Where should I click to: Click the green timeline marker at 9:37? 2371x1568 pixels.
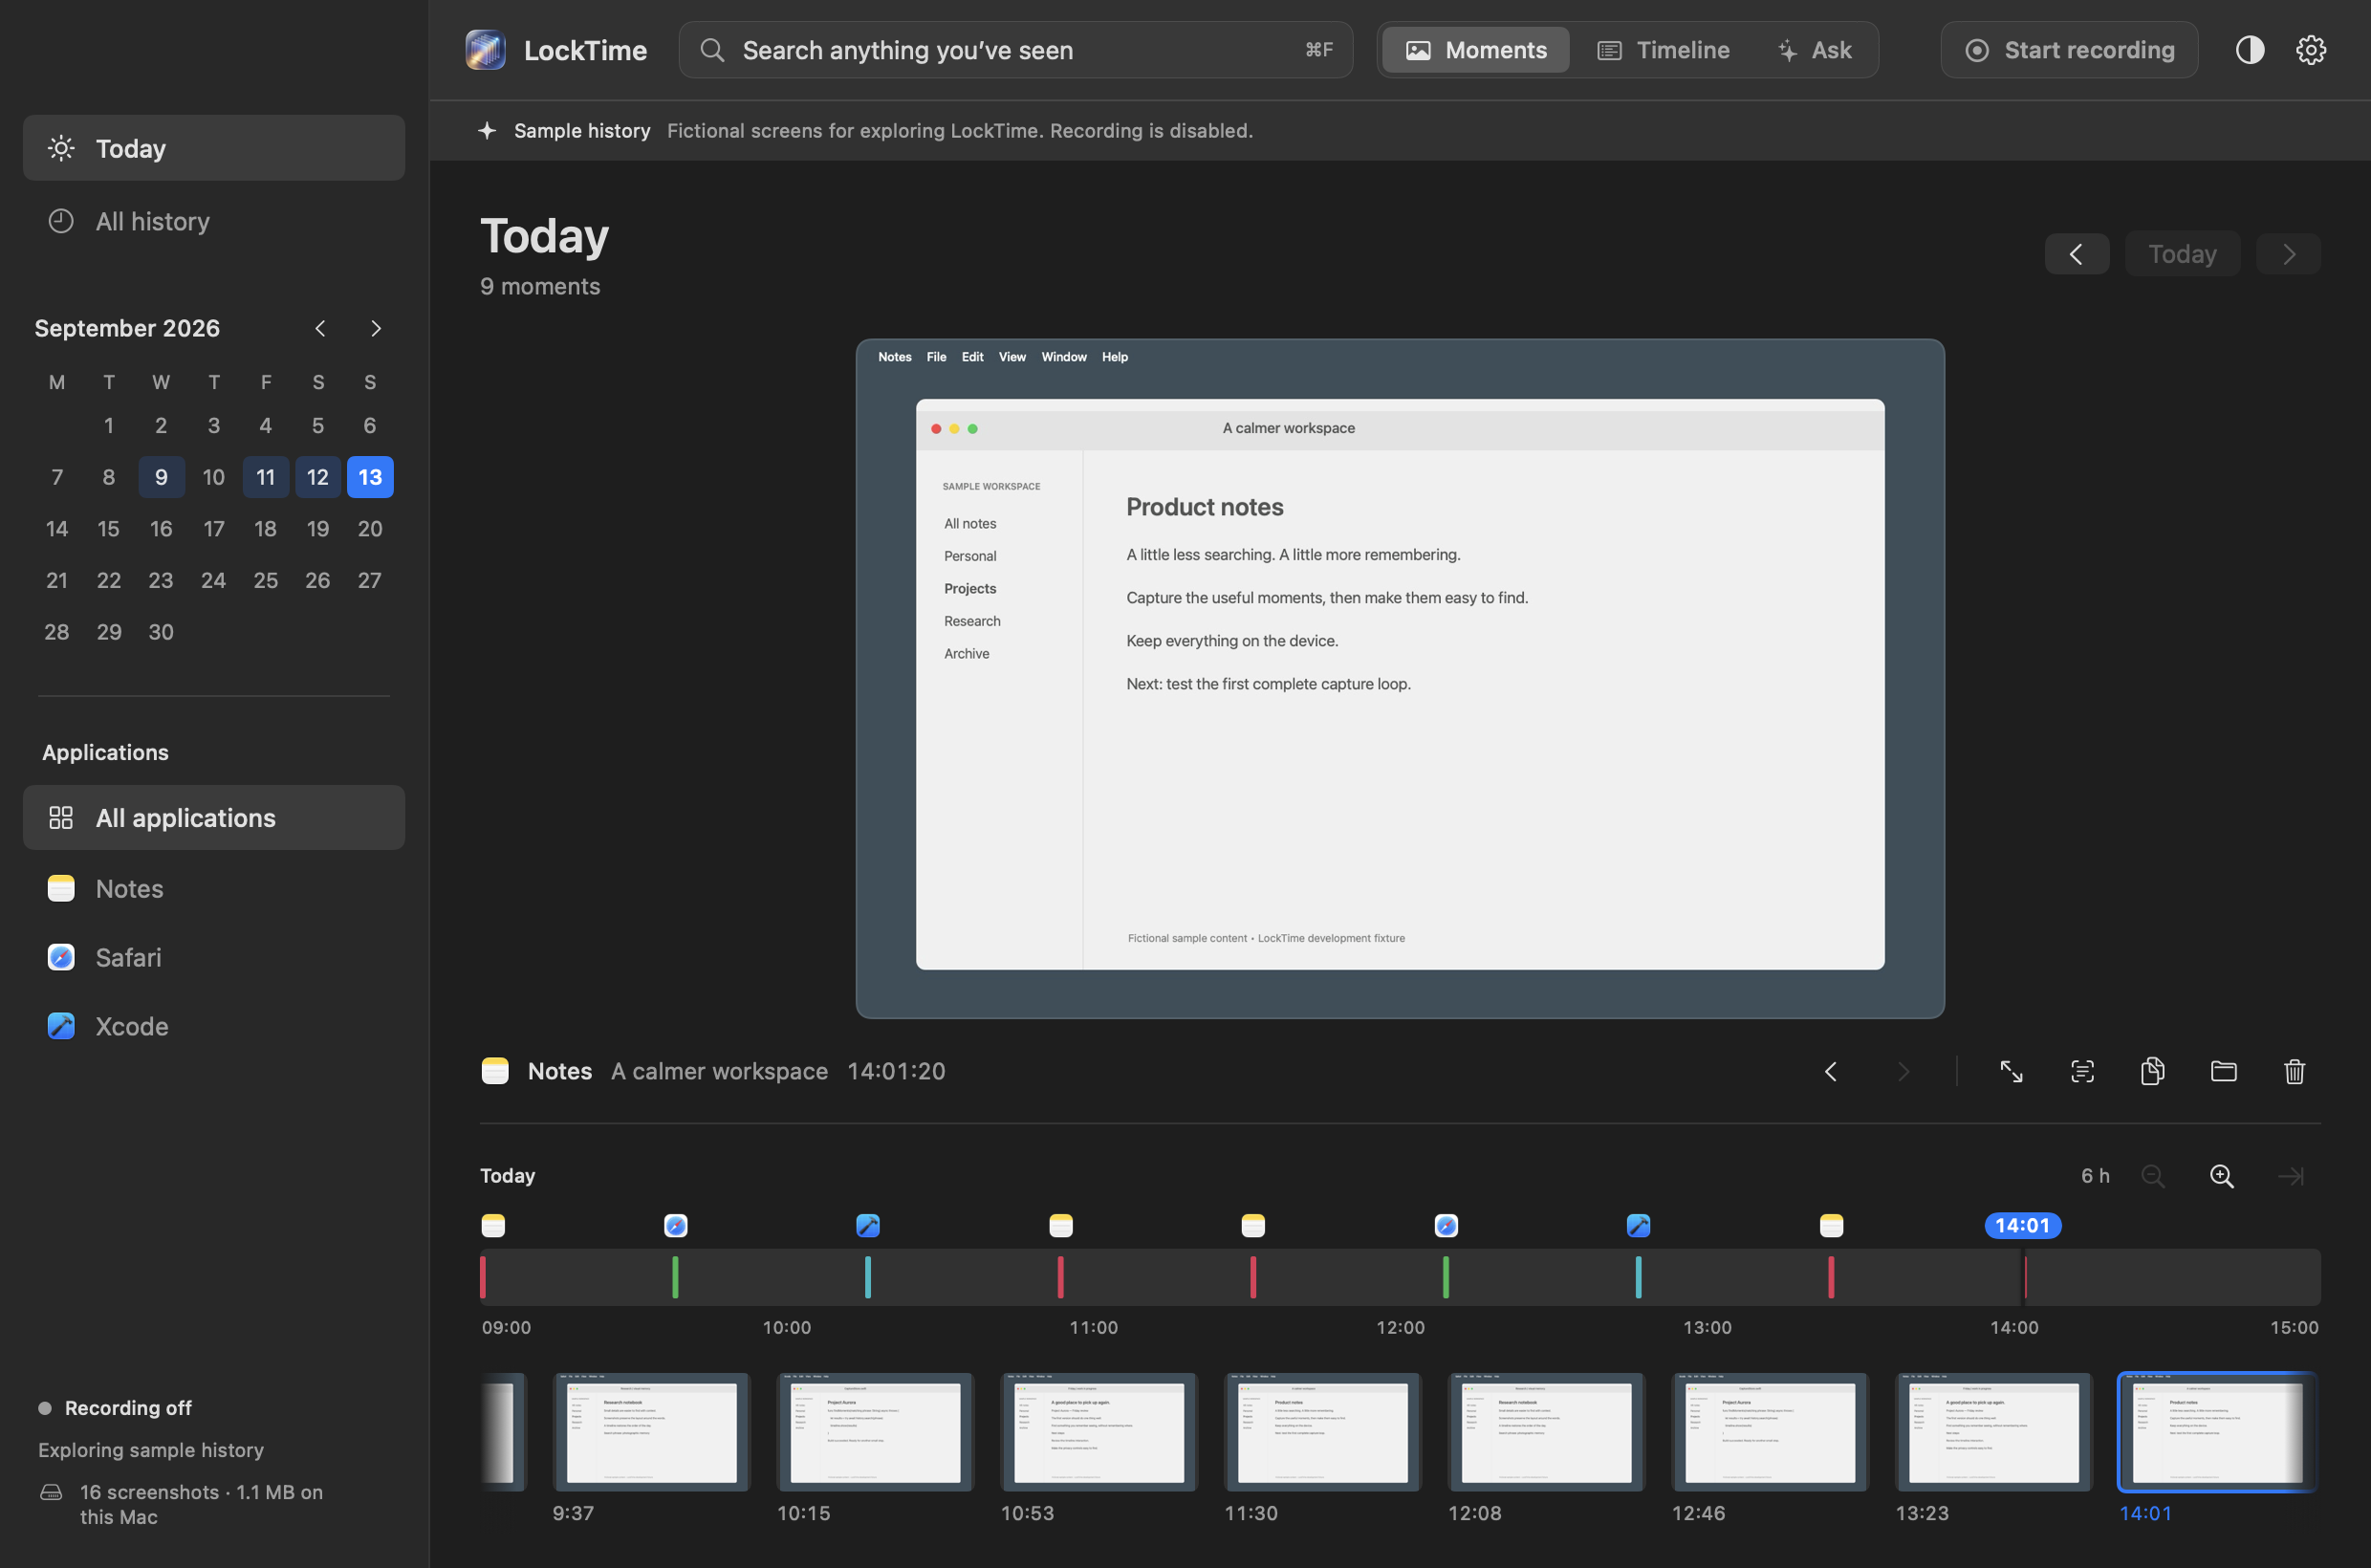tap(675, 1277)
